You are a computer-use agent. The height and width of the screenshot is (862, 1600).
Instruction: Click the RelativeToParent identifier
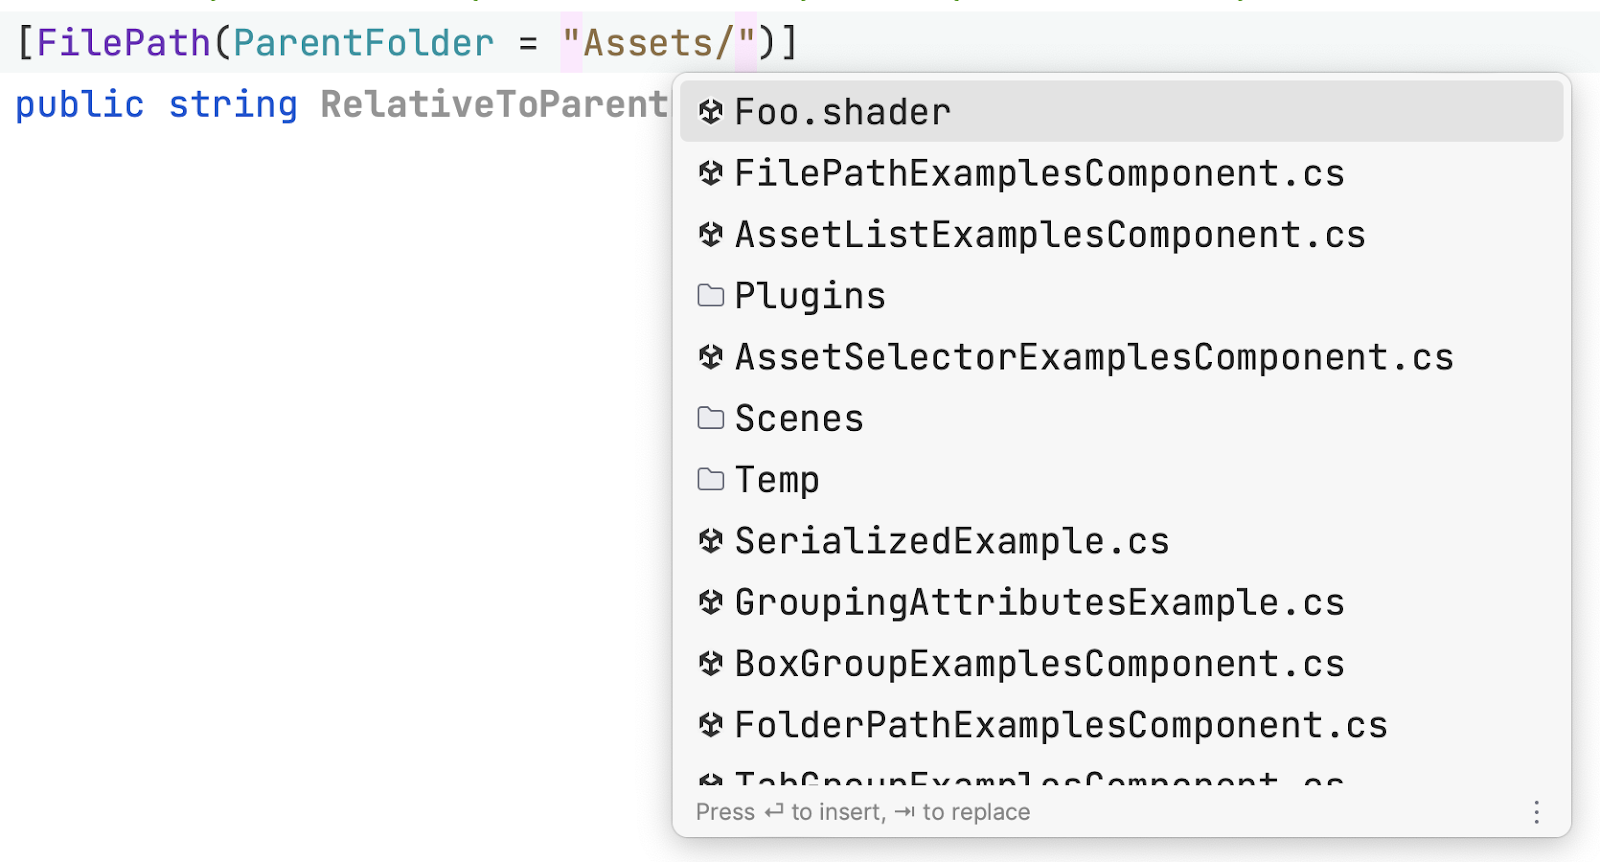coord(494,104)
